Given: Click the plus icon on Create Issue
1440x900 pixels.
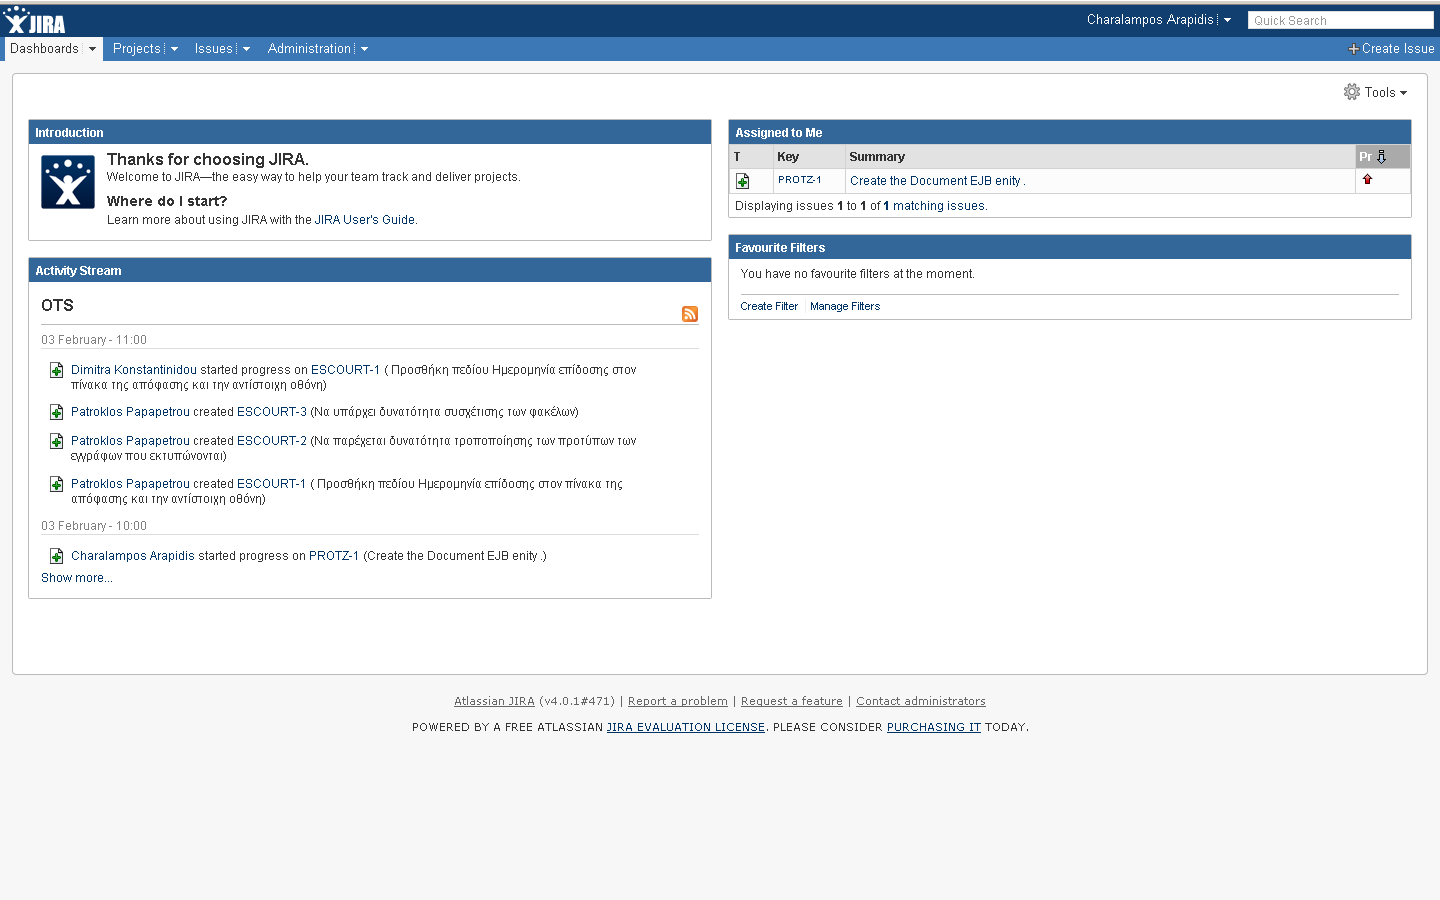Looking at the screenshot, I should pos(1353,49).
